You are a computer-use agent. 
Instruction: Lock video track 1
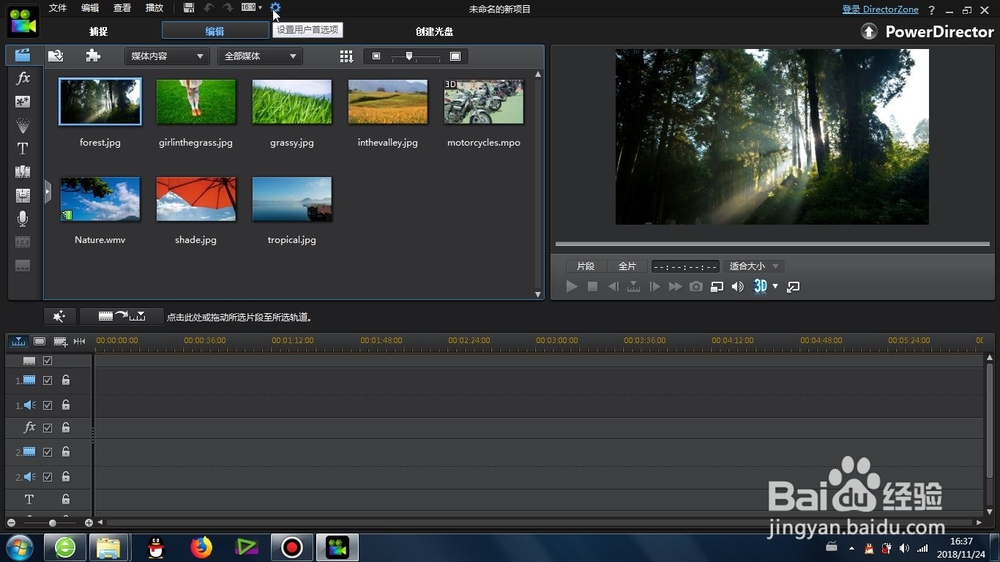pyautogui.click(x=66, y=380)
